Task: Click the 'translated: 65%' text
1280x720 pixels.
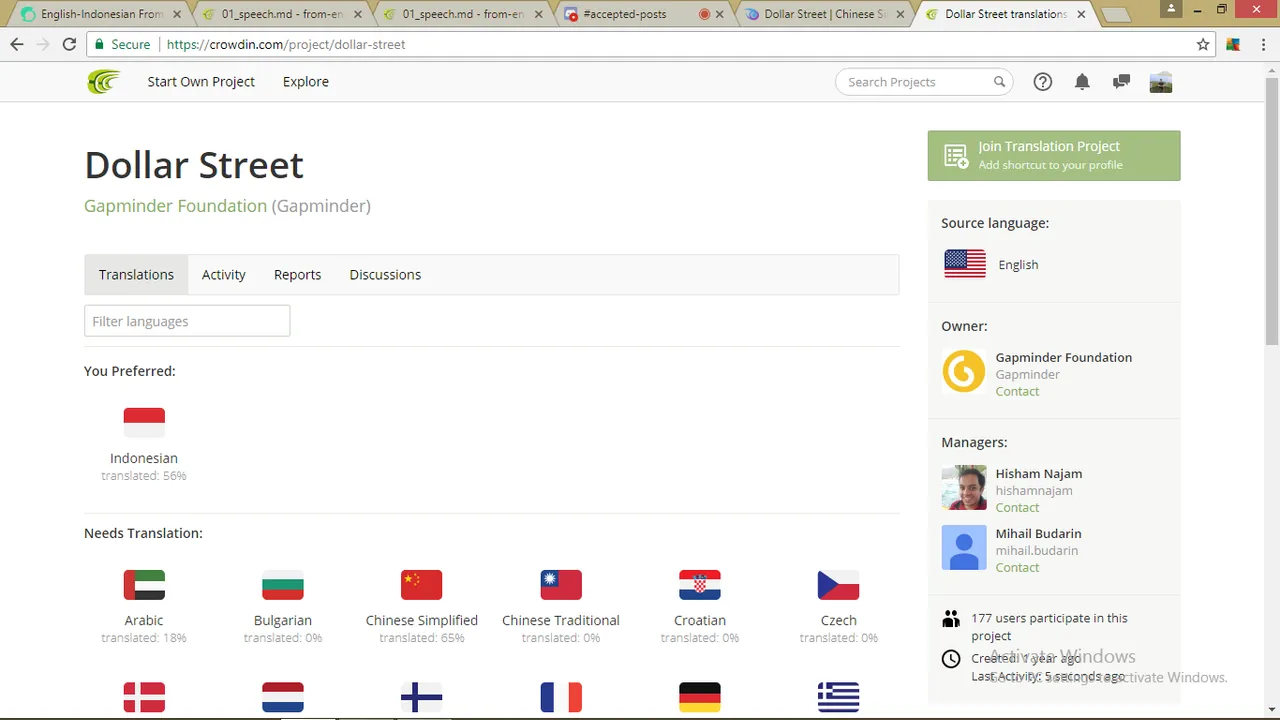Action: pyautogui.click(x=421, y=638)
